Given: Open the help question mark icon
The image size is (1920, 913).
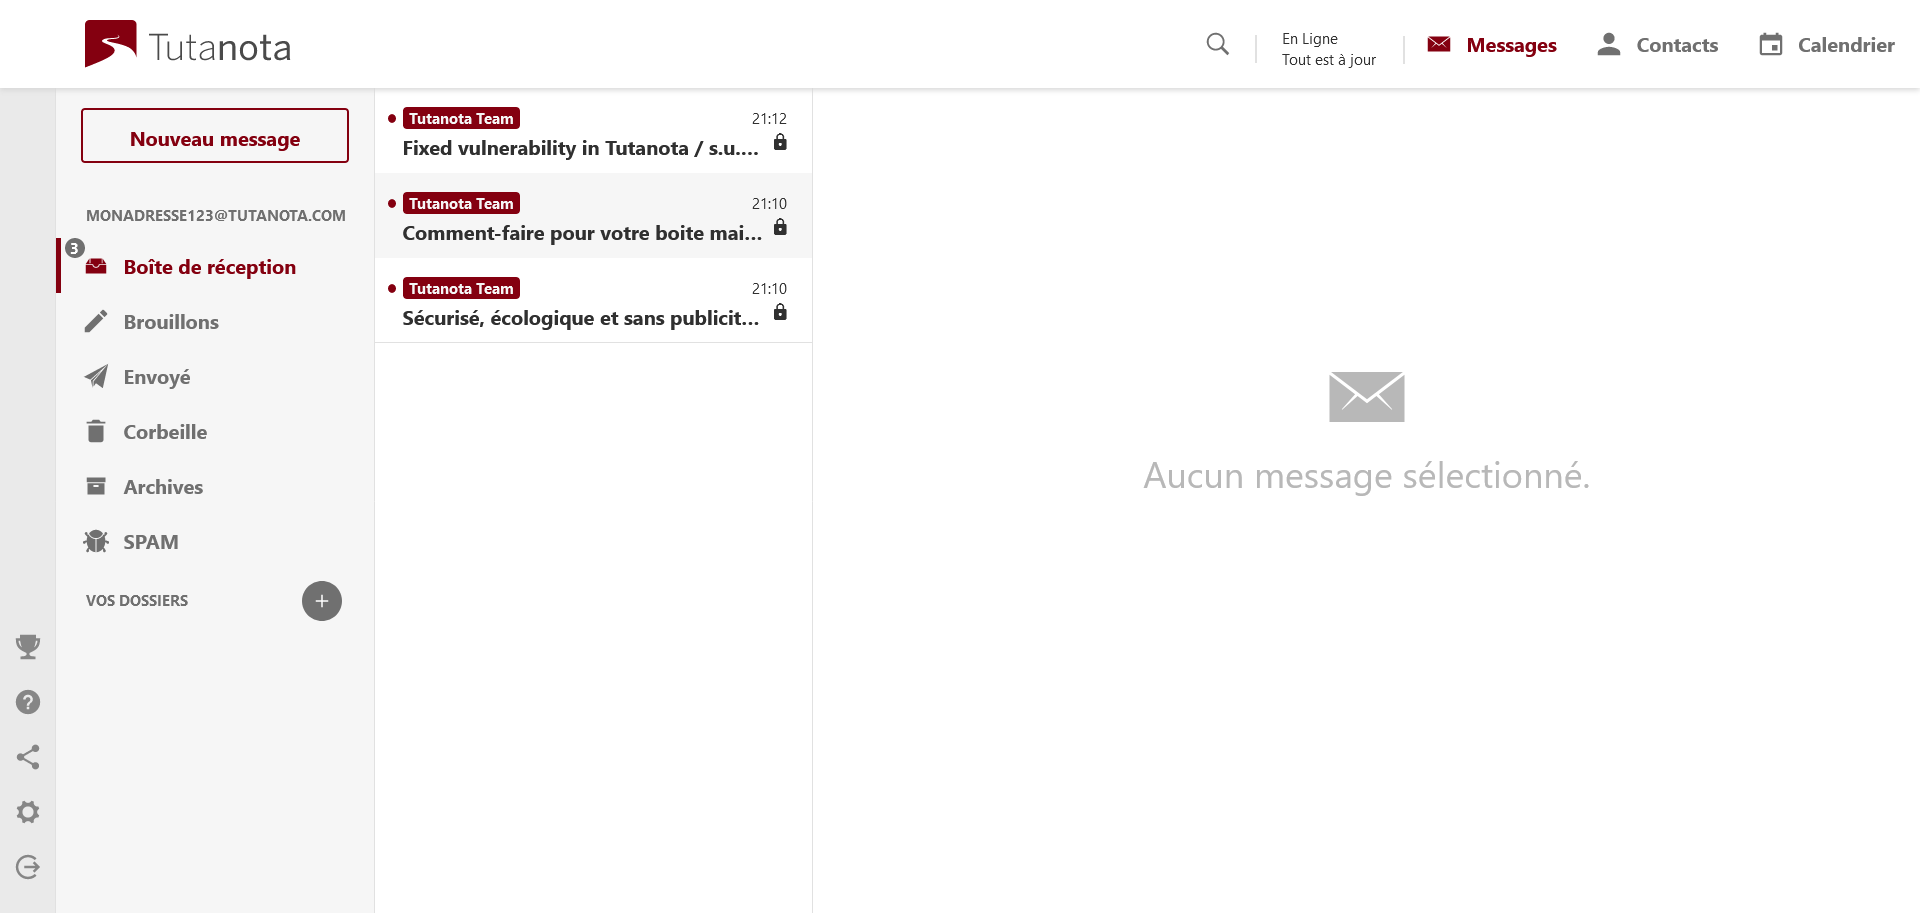Looking at the screenshot, I should click(x=28, y=702).
